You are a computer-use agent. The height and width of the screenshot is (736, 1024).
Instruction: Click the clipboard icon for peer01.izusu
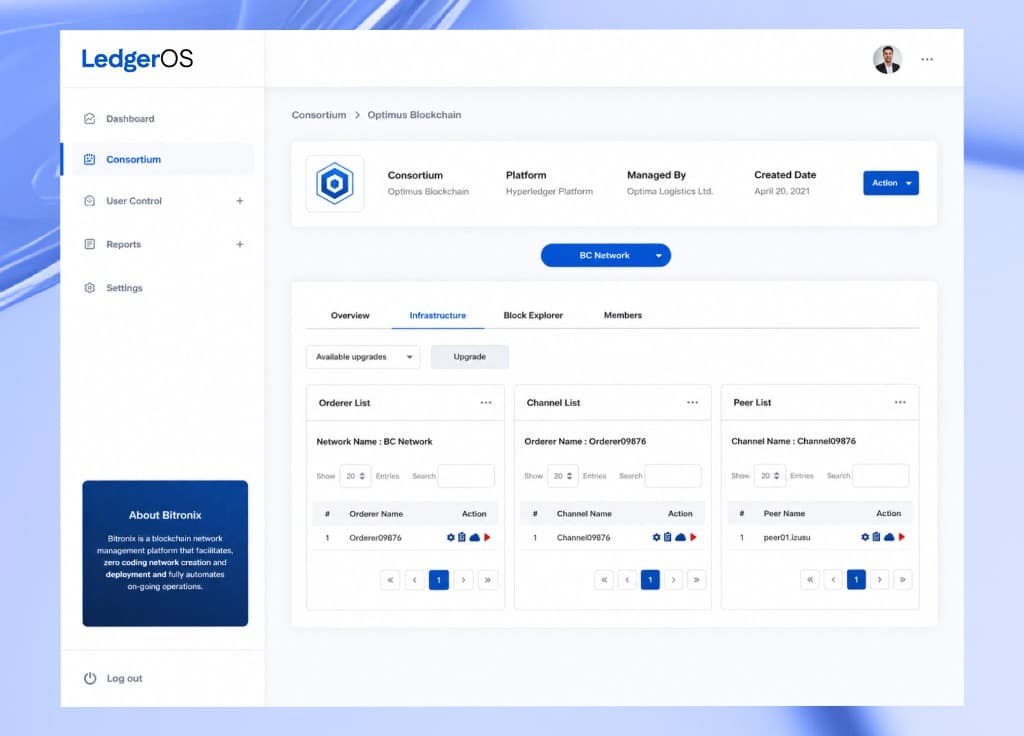876,537
